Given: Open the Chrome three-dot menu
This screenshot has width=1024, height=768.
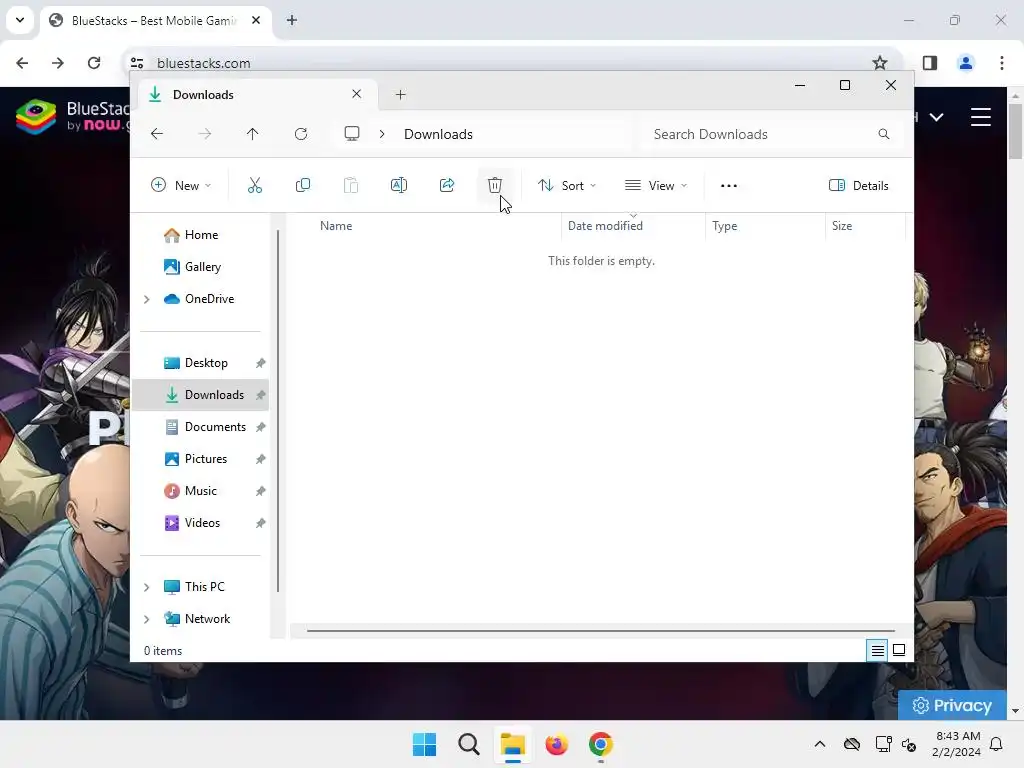Looking at the screenshot, I should [1002, 63].
